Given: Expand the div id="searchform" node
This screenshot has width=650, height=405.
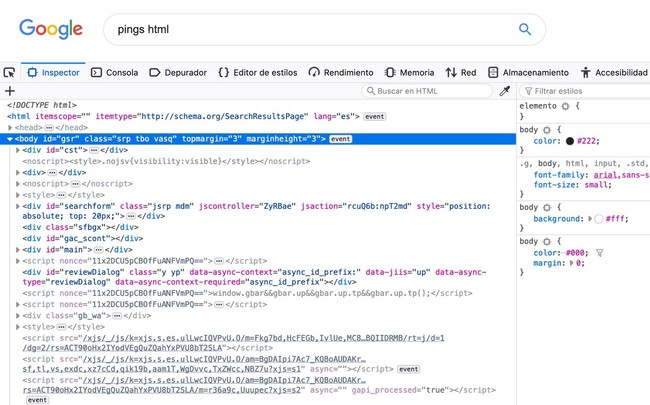Looking at the screenshot, I should click(x=18, y=206).
